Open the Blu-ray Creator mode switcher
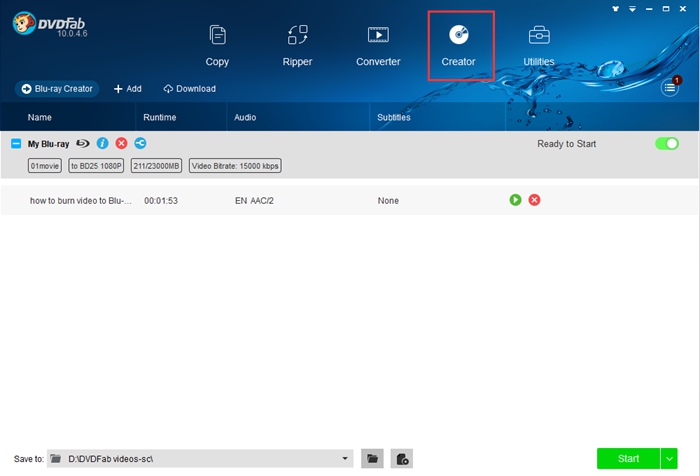 tap(57, 89)
